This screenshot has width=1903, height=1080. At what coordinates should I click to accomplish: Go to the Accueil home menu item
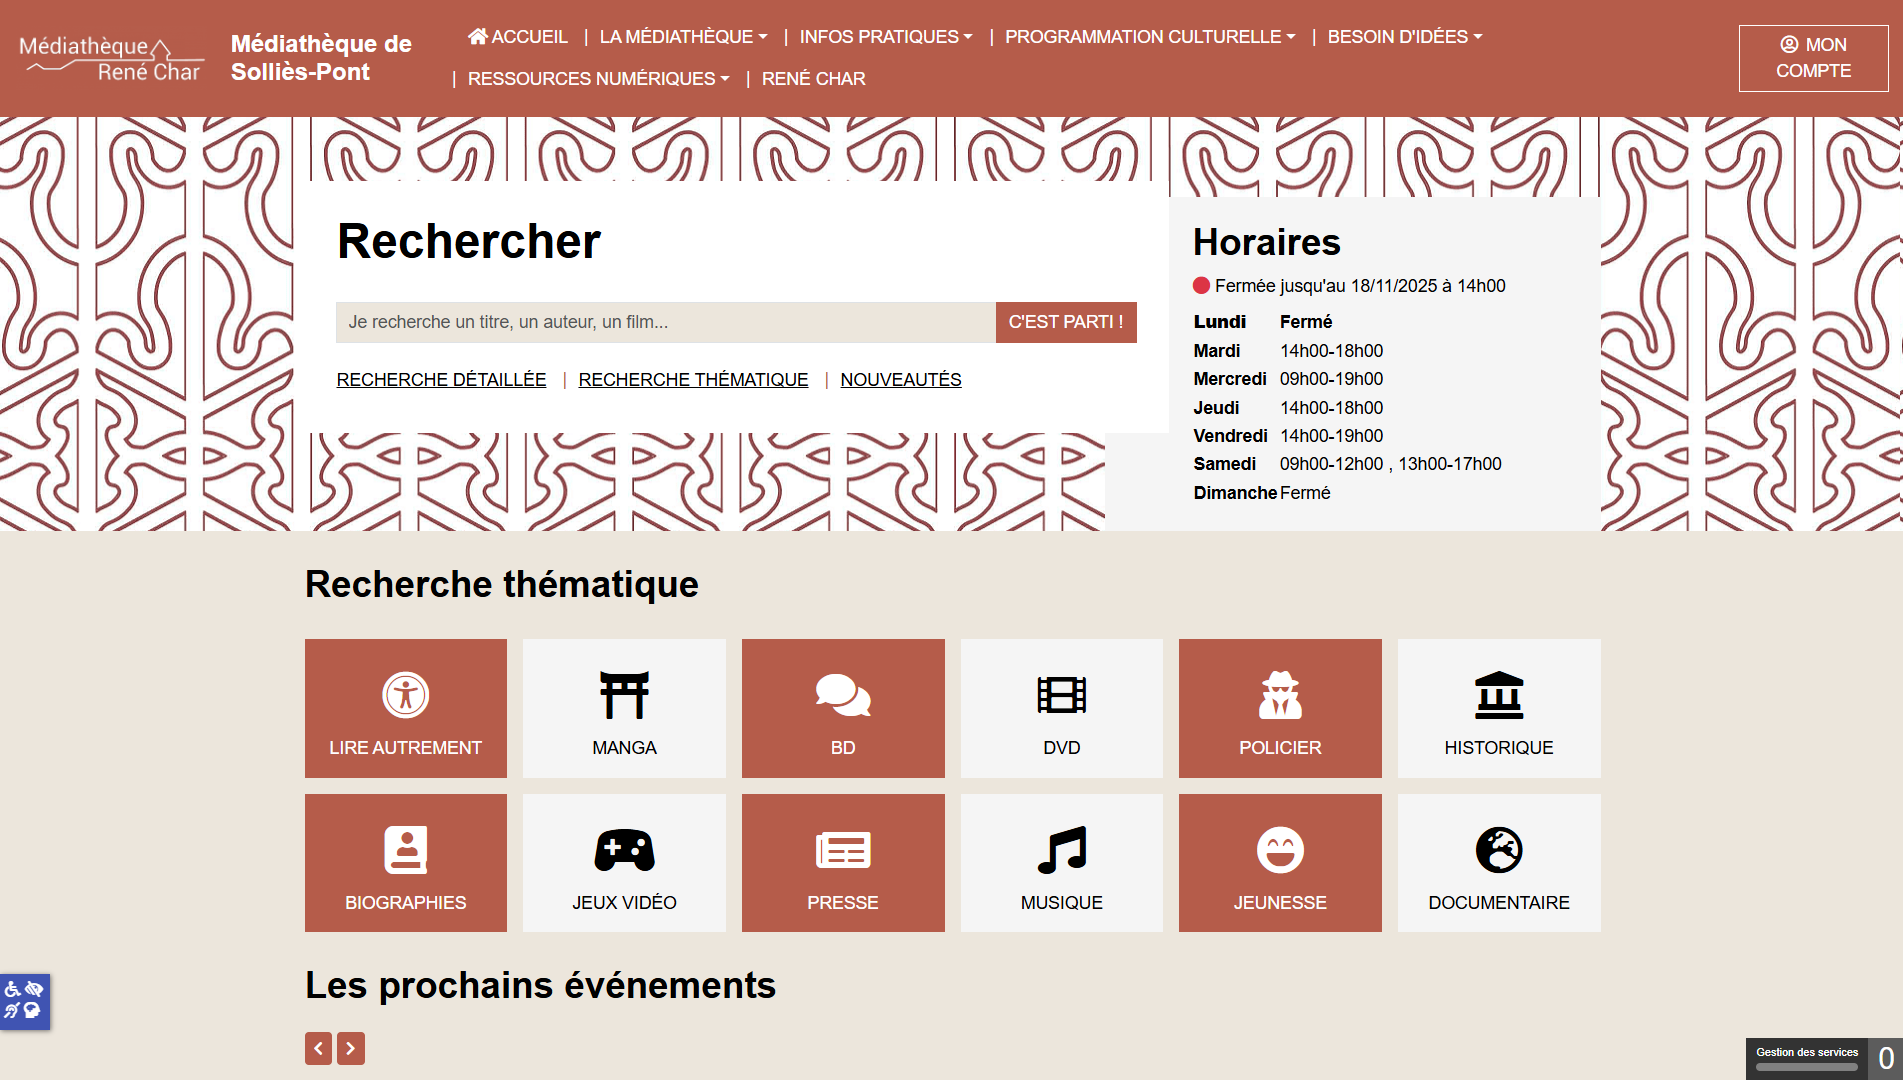518,37
